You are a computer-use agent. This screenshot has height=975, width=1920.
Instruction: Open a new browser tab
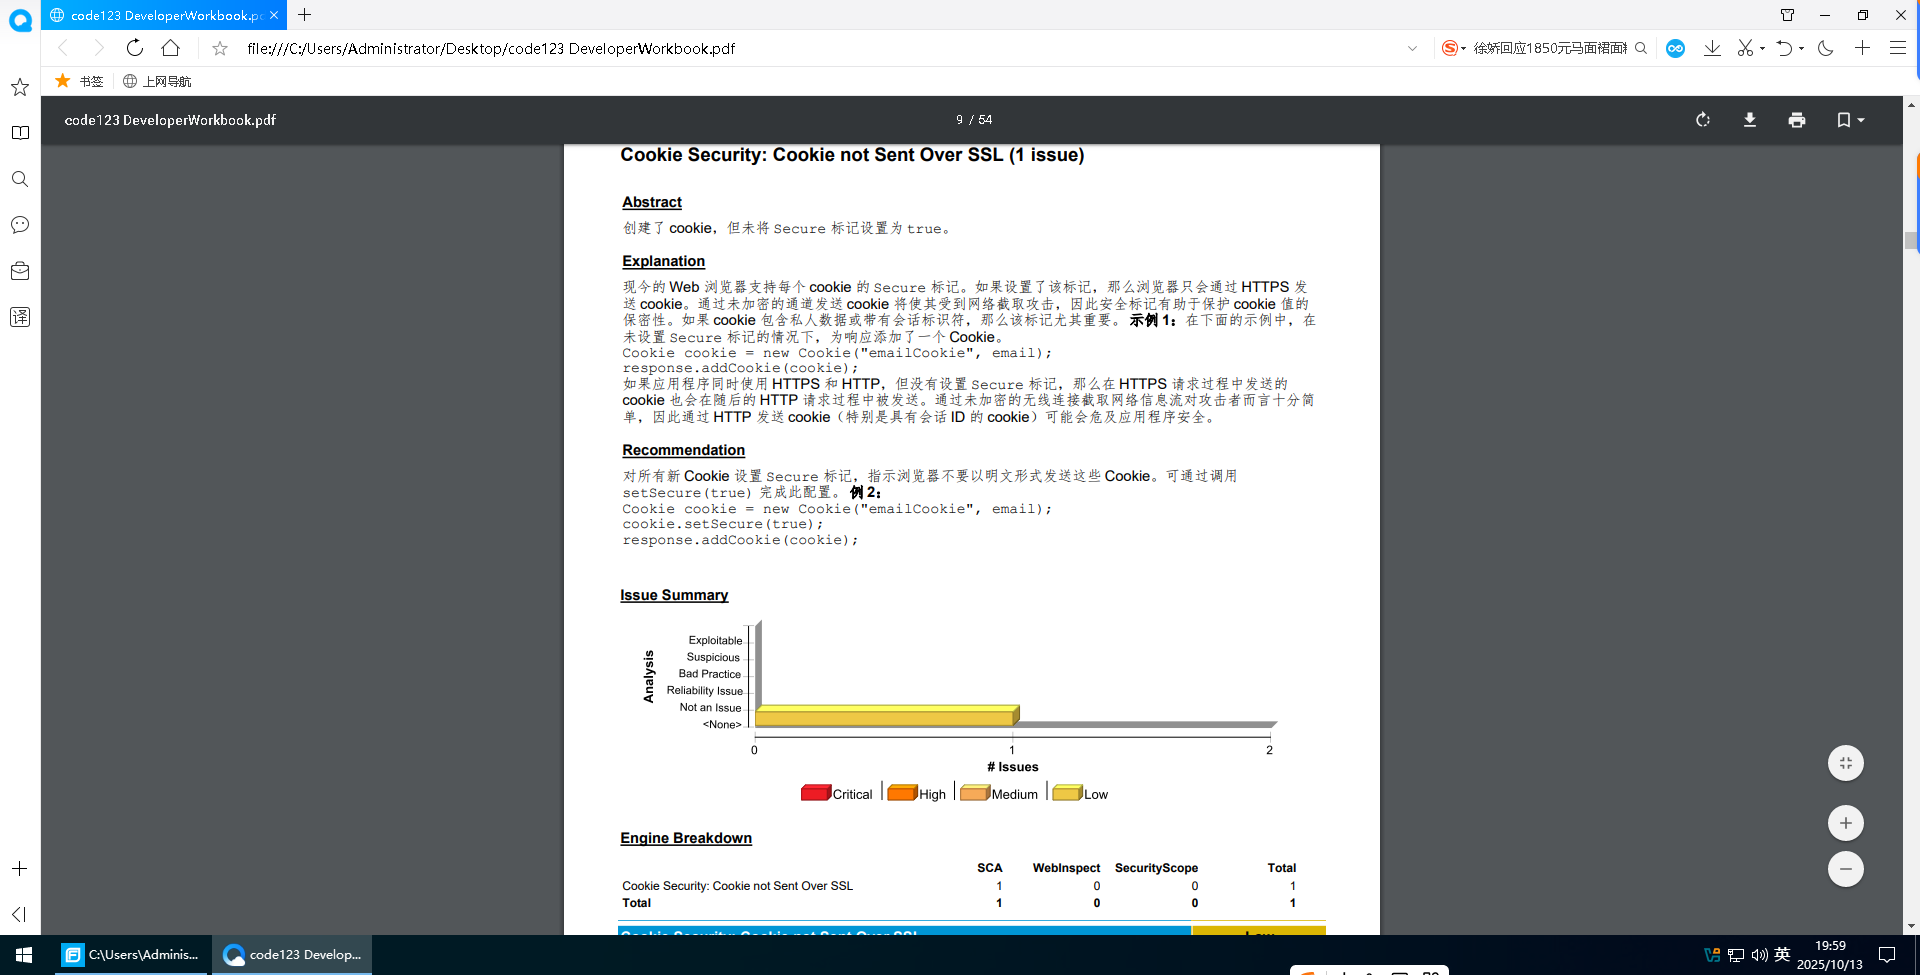305,15
